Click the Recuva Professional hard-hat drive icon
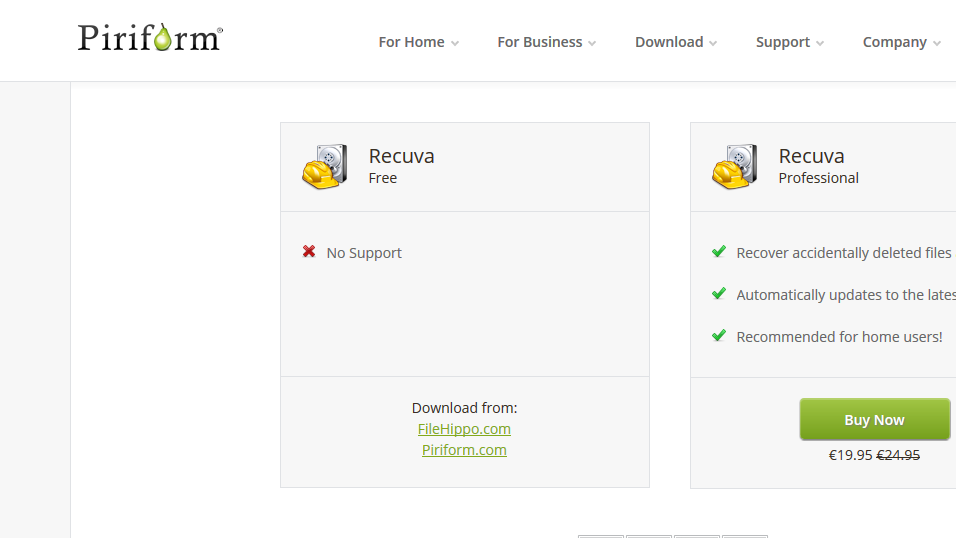 coord(735,167)
